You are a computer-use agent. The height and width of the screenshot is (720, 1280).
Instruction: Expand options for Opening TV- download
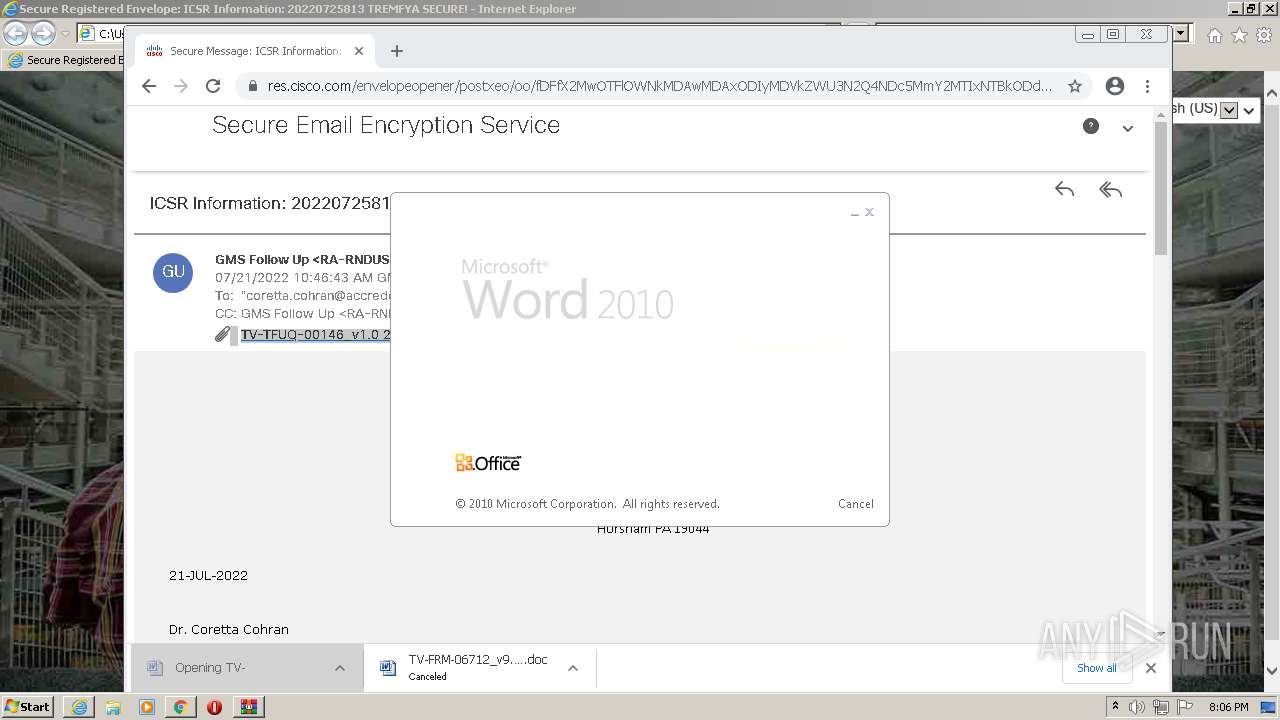[340, 668]
